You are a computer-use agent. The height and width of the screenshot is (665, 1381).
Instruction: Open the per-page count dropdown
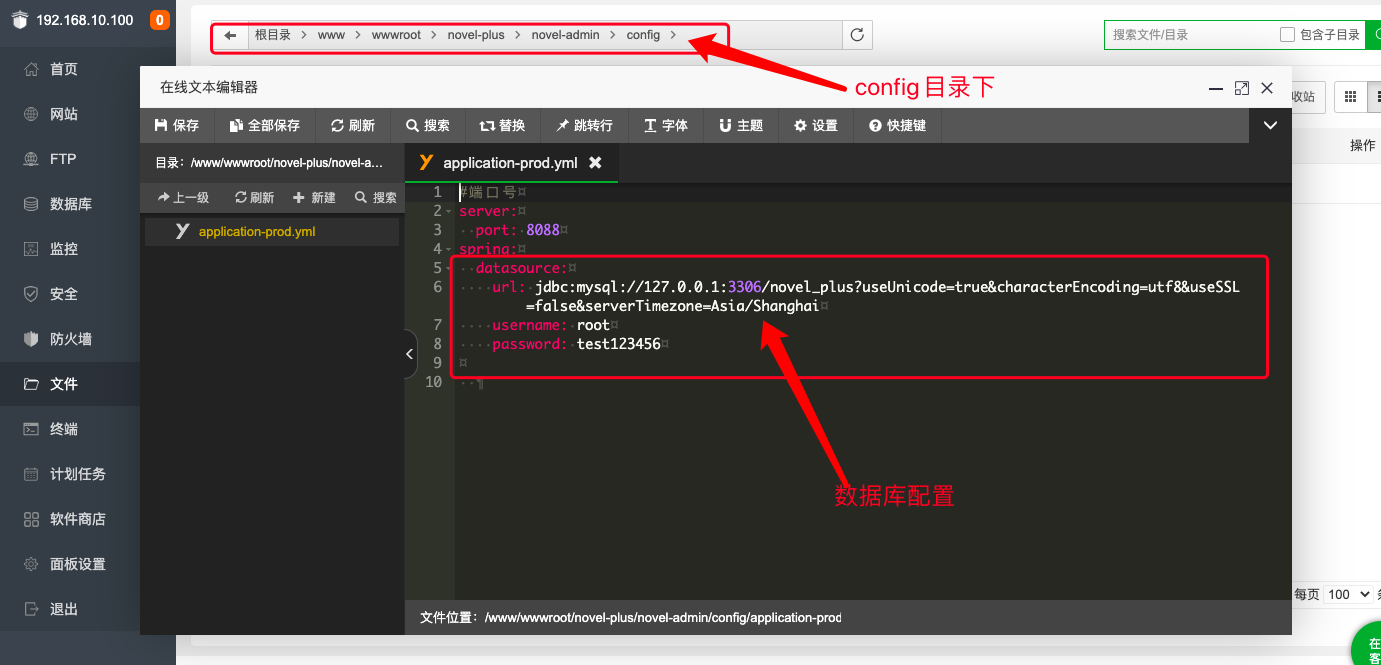tap(1350, 594)
